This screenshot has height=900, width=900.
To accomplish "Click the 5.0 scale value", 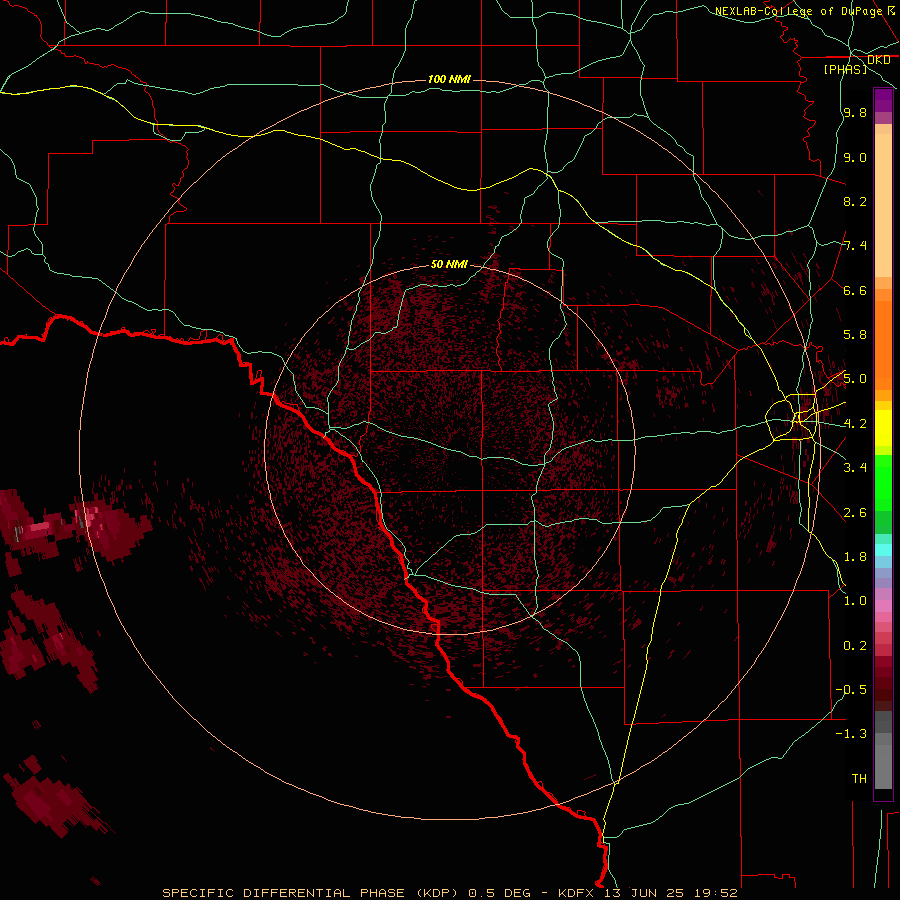I will [855, 379].
